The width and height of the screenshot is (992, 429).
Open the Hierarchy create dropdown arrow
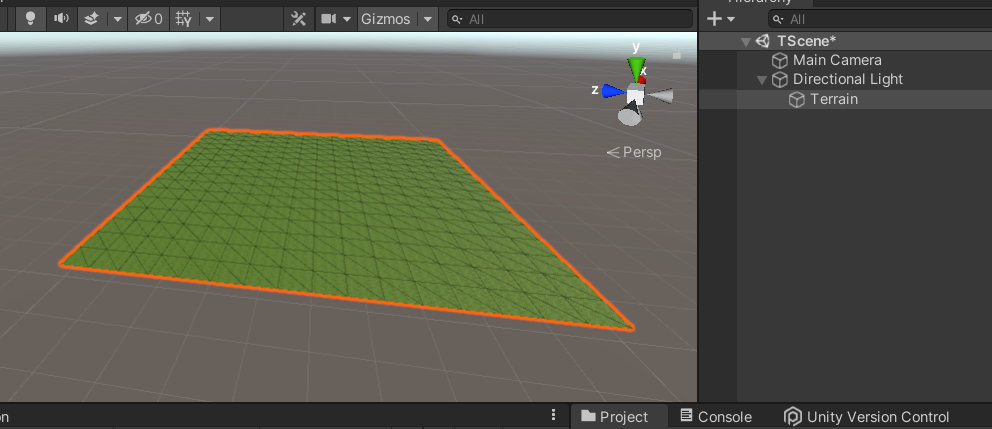pos(731,19)
